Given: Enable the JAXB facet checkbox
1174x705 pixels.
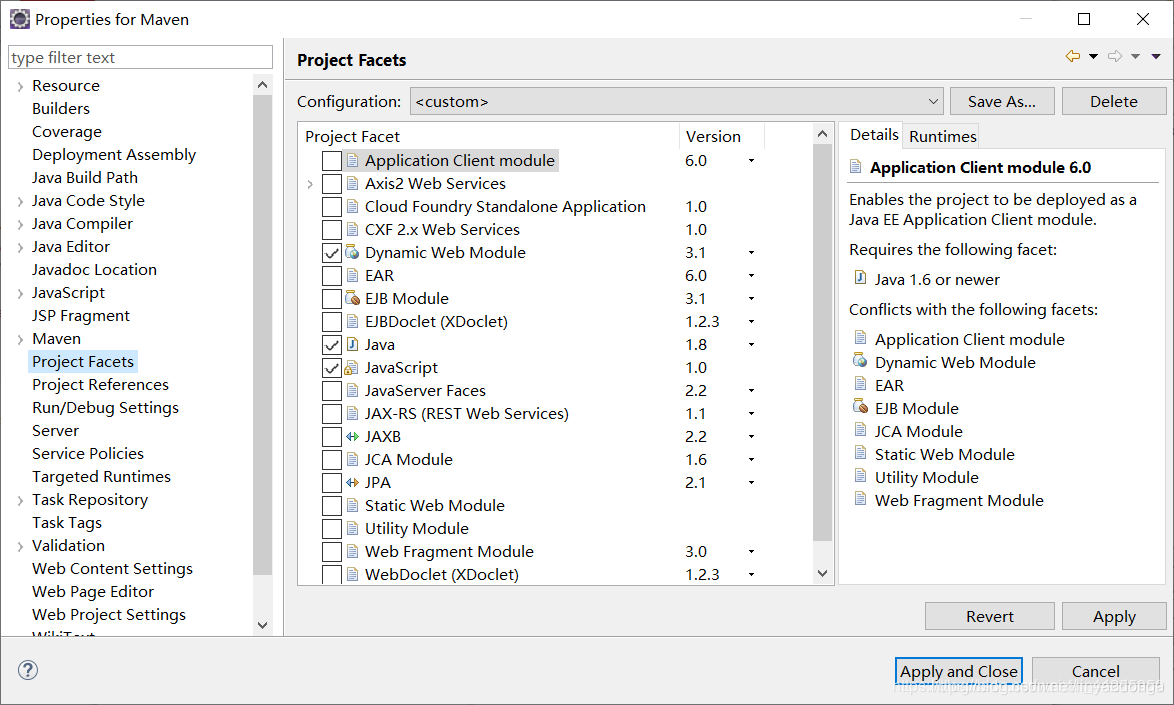Looking at the screenshot, I should [x=332, y=437].
